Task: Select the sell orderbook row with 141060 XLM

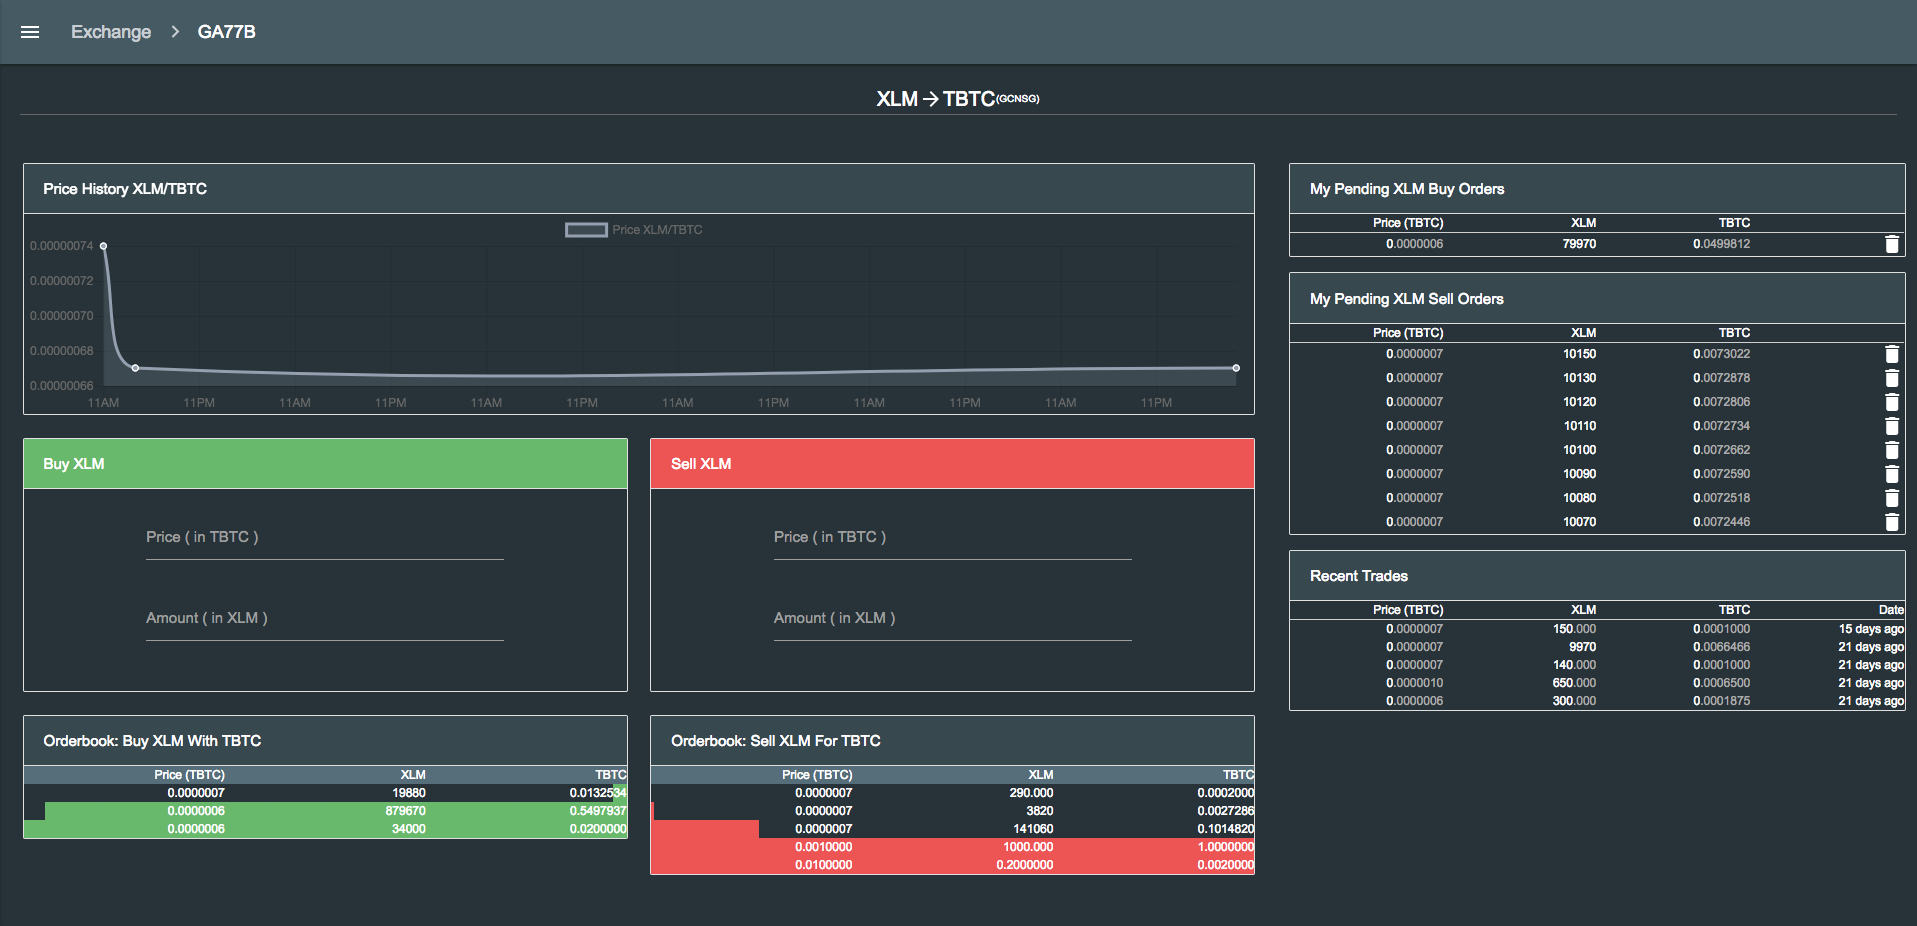Action: coord(952,829)
